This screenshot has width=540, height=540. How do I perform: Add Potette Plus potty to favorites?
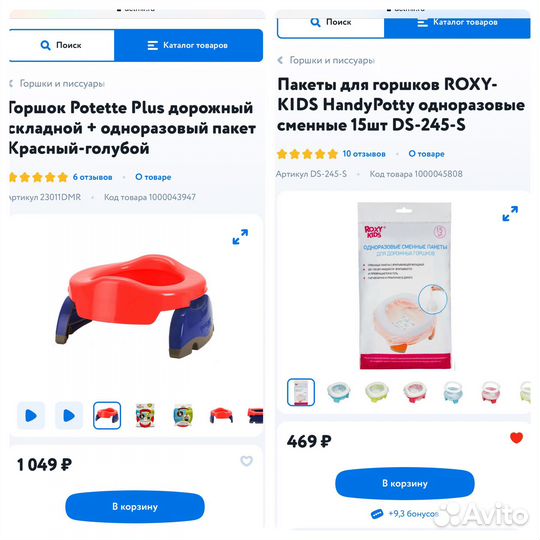point(246,460)
